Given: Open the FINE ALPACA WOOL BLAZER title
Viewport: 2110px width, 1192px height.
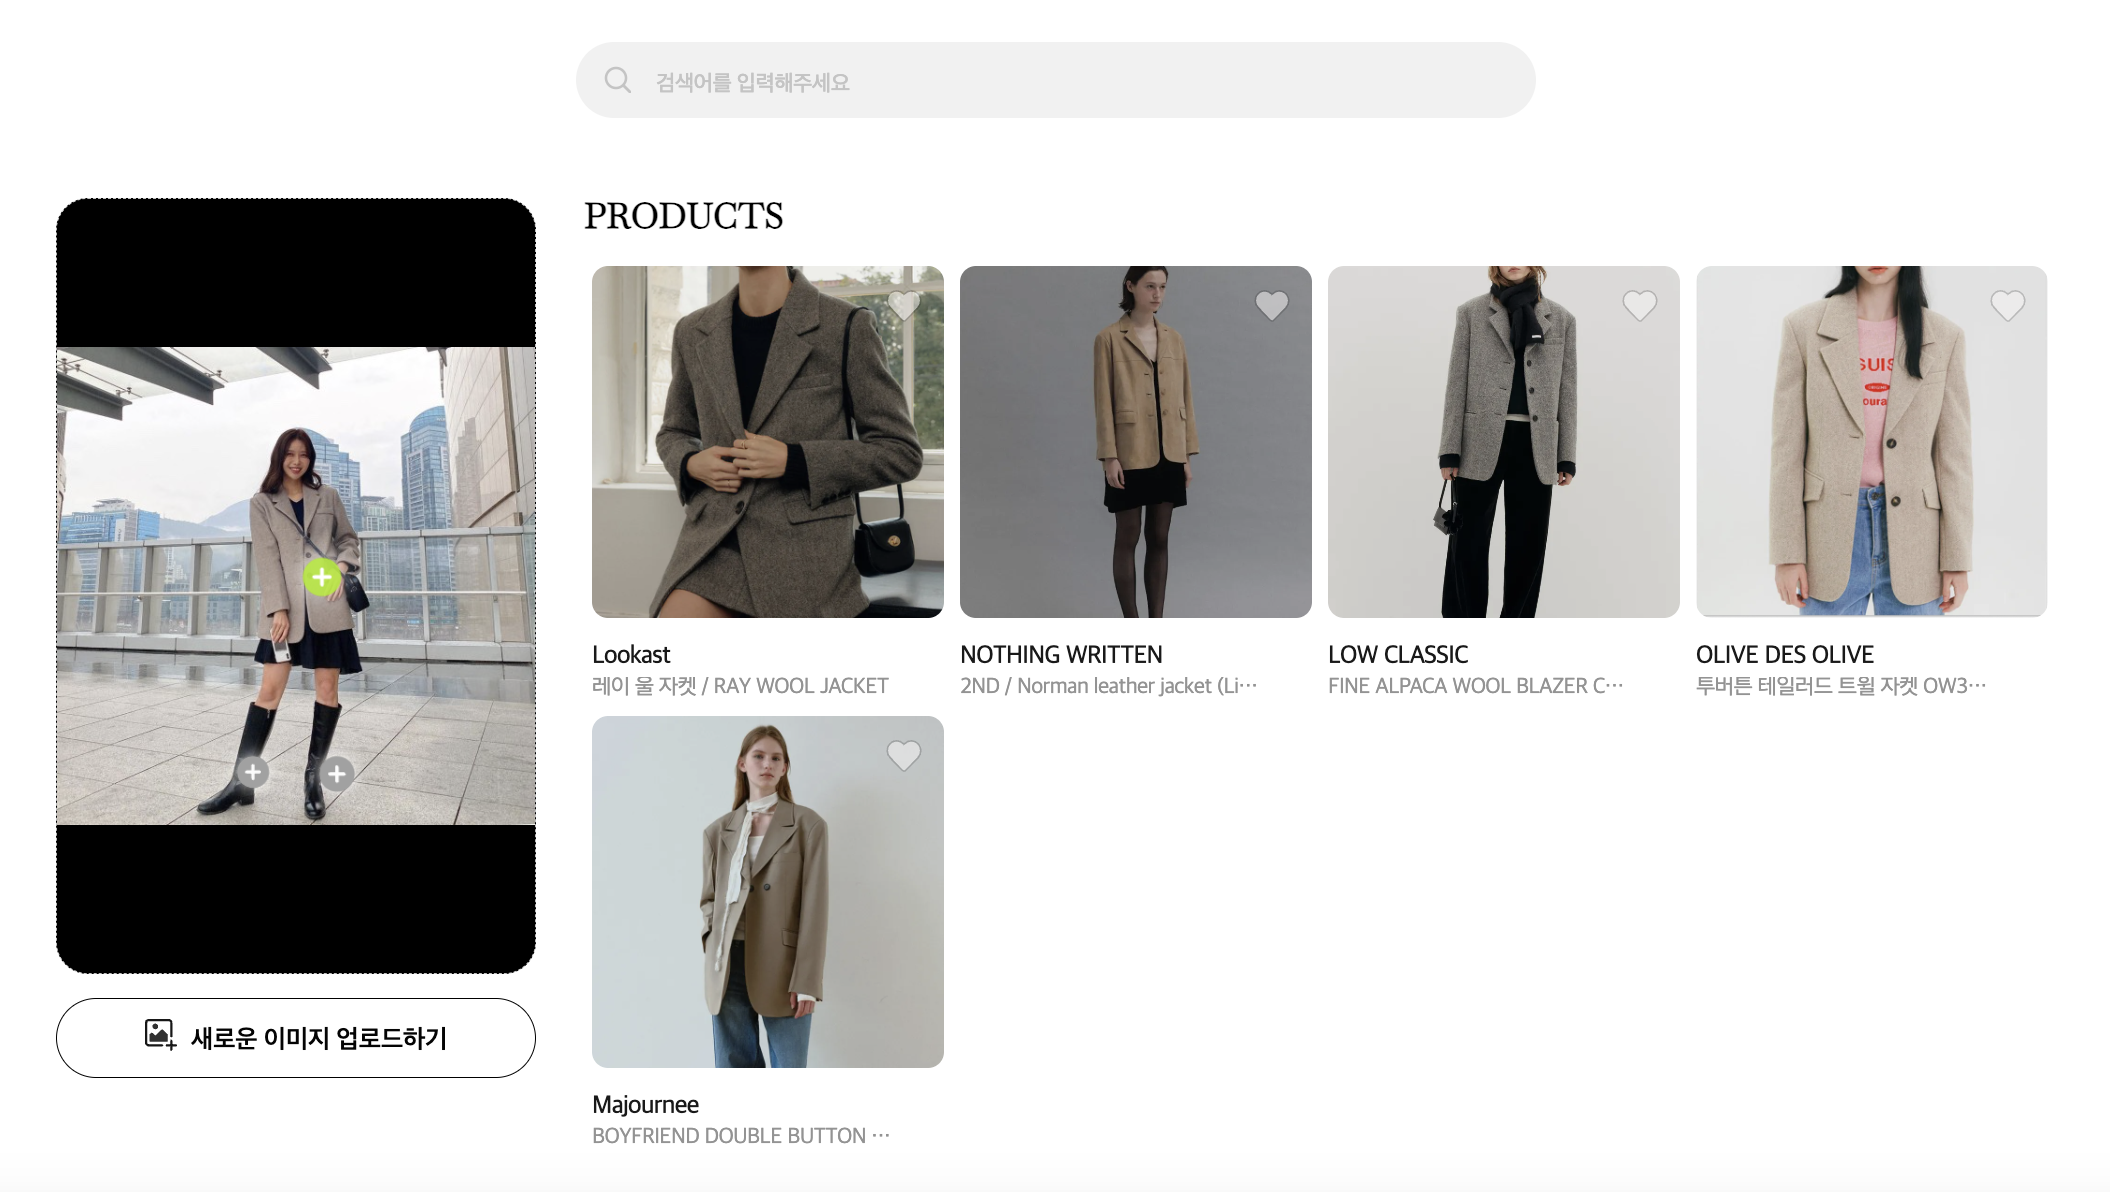Looking at the screenshot, I should [1474, 686].
